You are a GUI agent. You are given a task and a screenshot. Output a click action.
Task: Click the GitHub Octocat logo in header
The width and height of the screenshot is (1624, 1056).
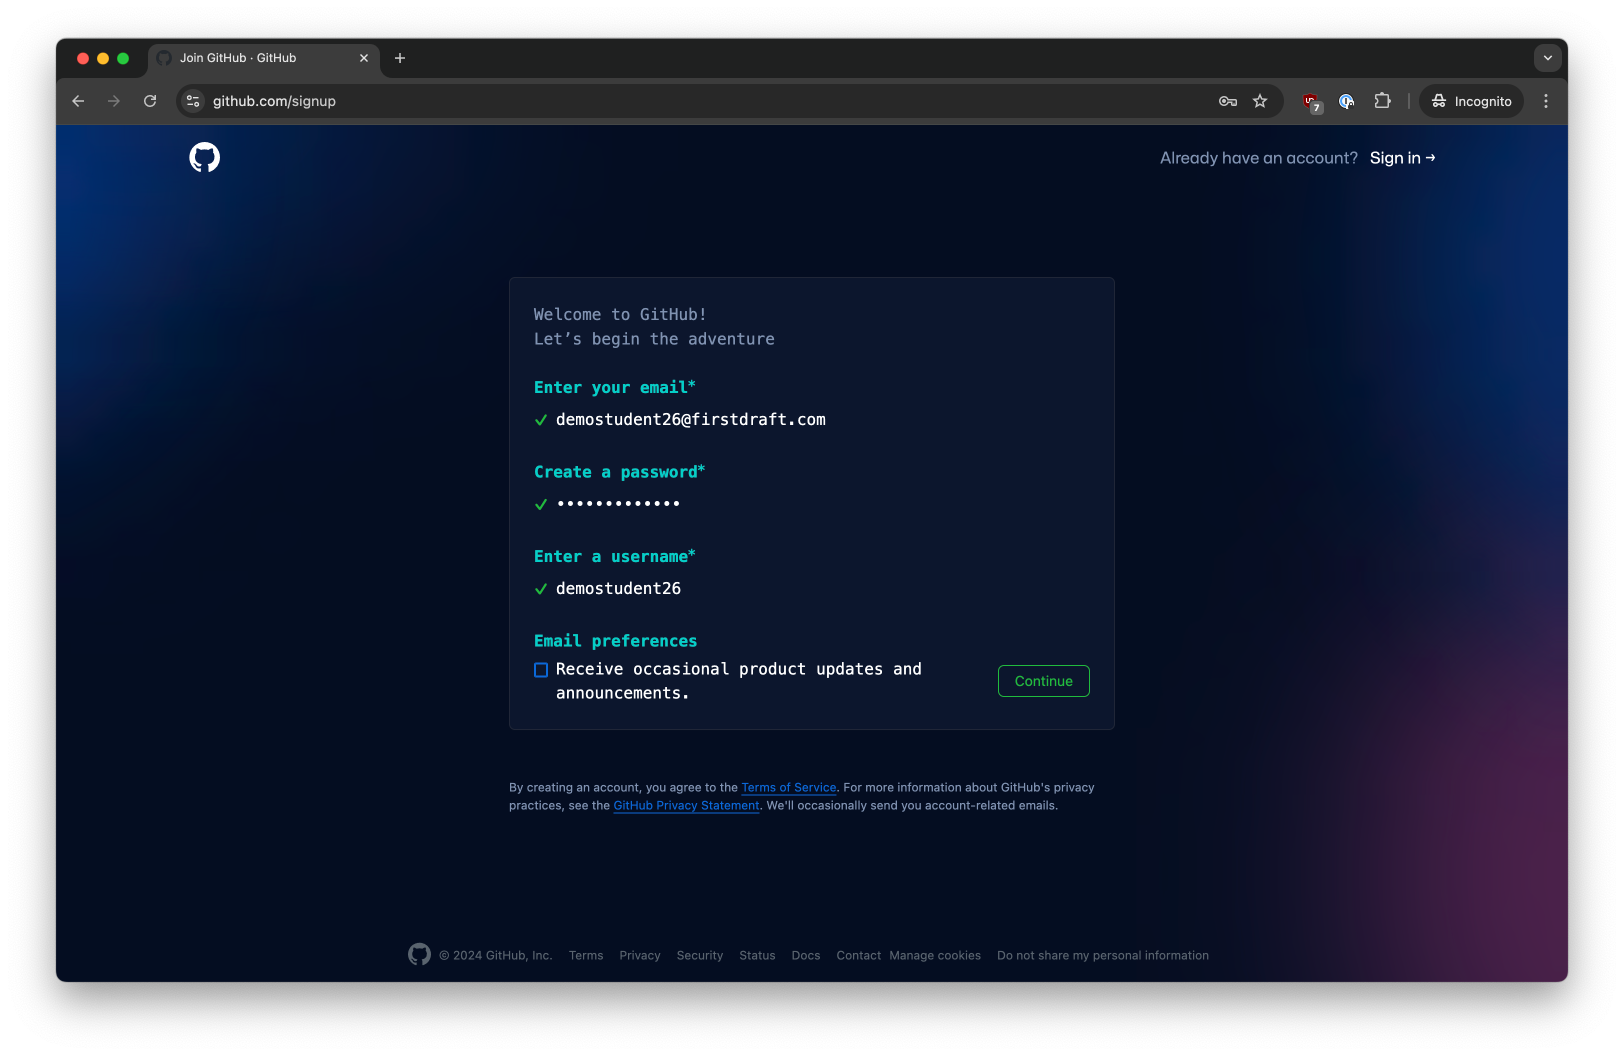pyautogui.click(x=204, y=157)
